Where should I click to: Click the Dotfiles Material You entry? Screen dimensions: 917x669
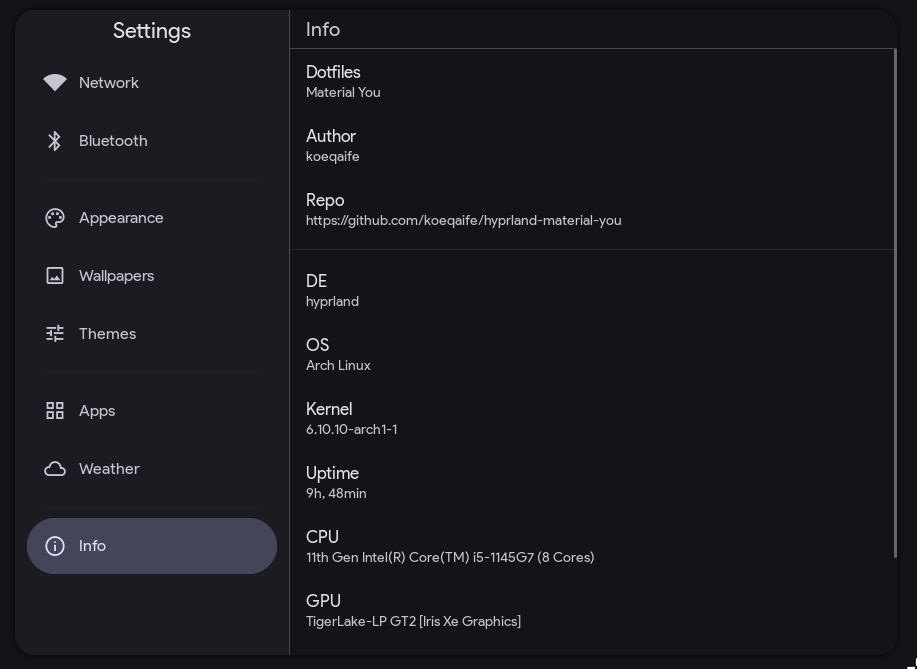pos(343,81)
